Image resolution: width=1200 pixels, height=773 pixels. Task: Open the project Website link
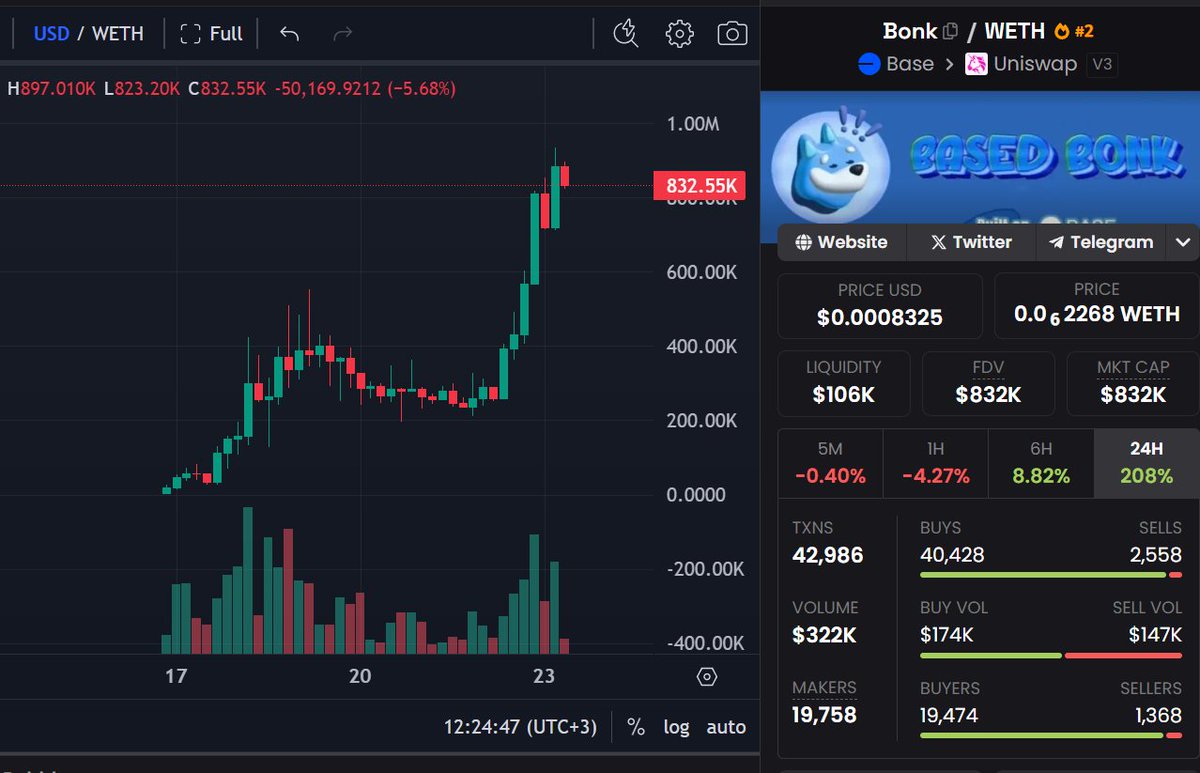(x=841, y=242)
